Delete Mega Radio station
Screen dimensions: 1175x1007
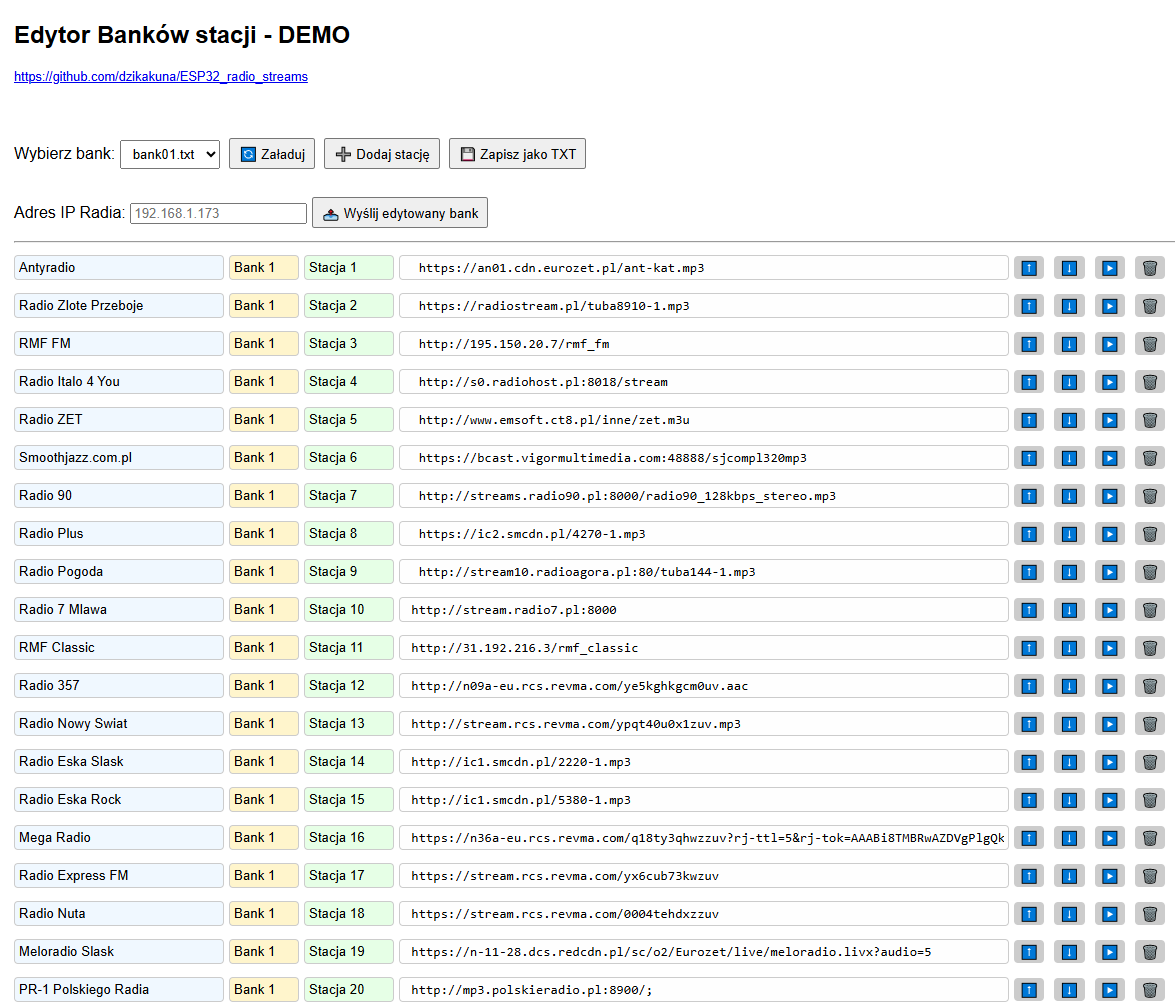click(x=1150, y=838)
